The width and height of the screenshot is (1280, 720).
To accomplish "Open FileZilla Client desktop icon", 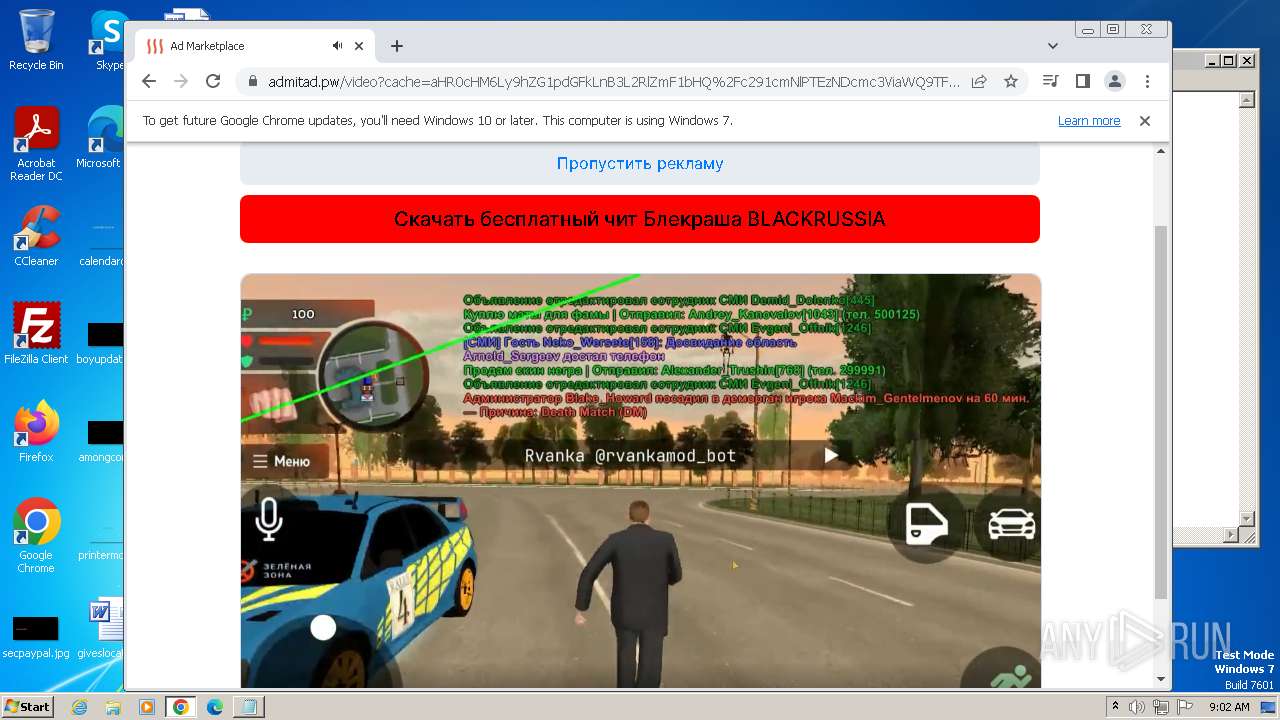I will 36,333.
